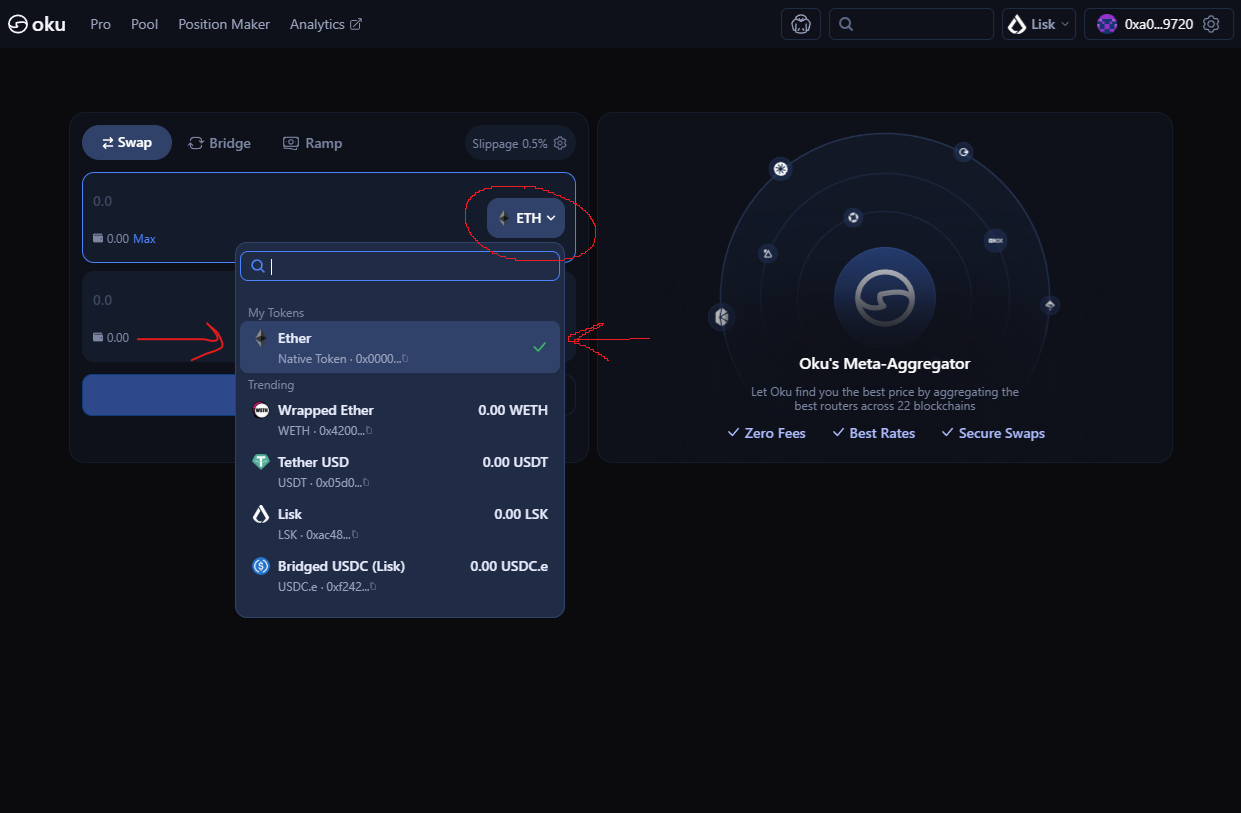Click the Lisk token logo in the list
Image resolution: width=1241 pixels, height=813 pixels.
261,514
